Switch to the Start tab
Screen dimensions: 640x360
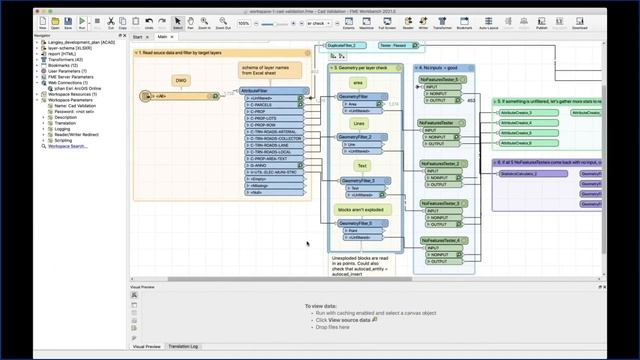(x=138, y=37)
